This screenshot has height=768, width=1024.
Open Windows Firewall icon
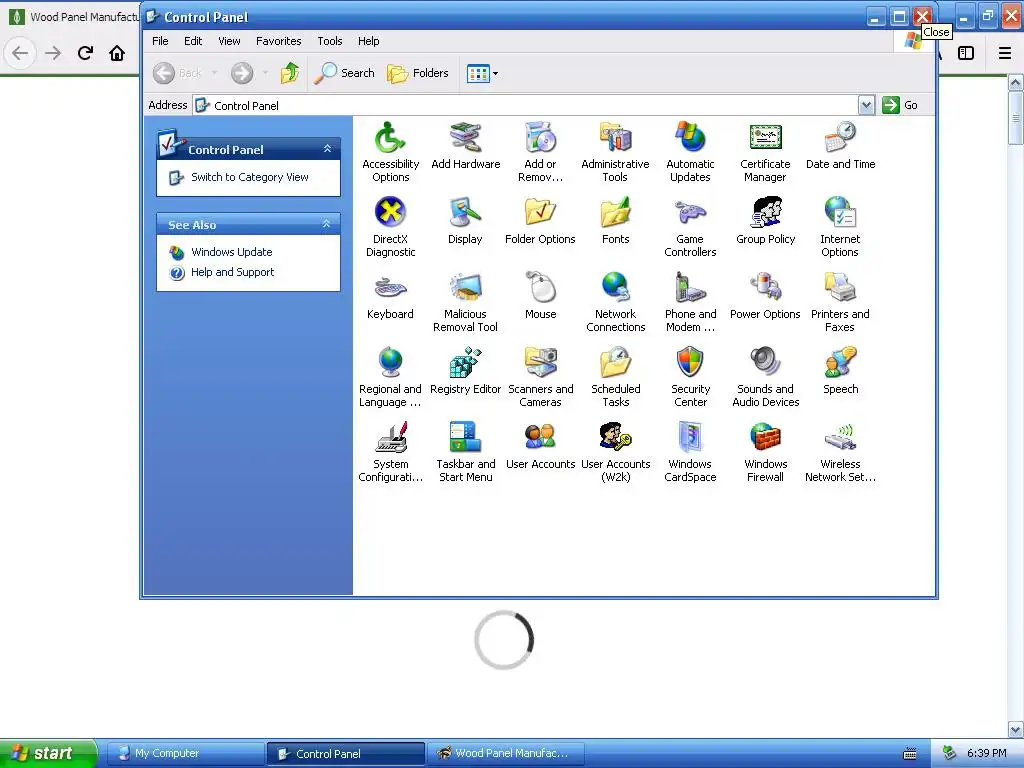pyautogui.click(x=765, y=452)
